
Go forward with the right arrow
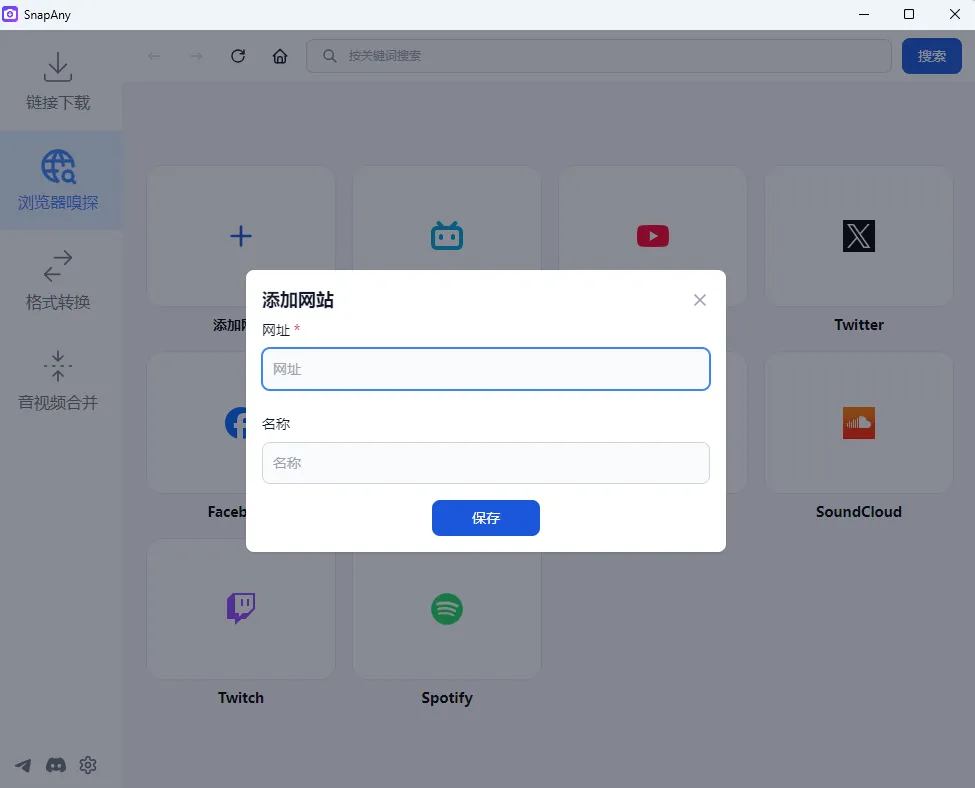196,56
